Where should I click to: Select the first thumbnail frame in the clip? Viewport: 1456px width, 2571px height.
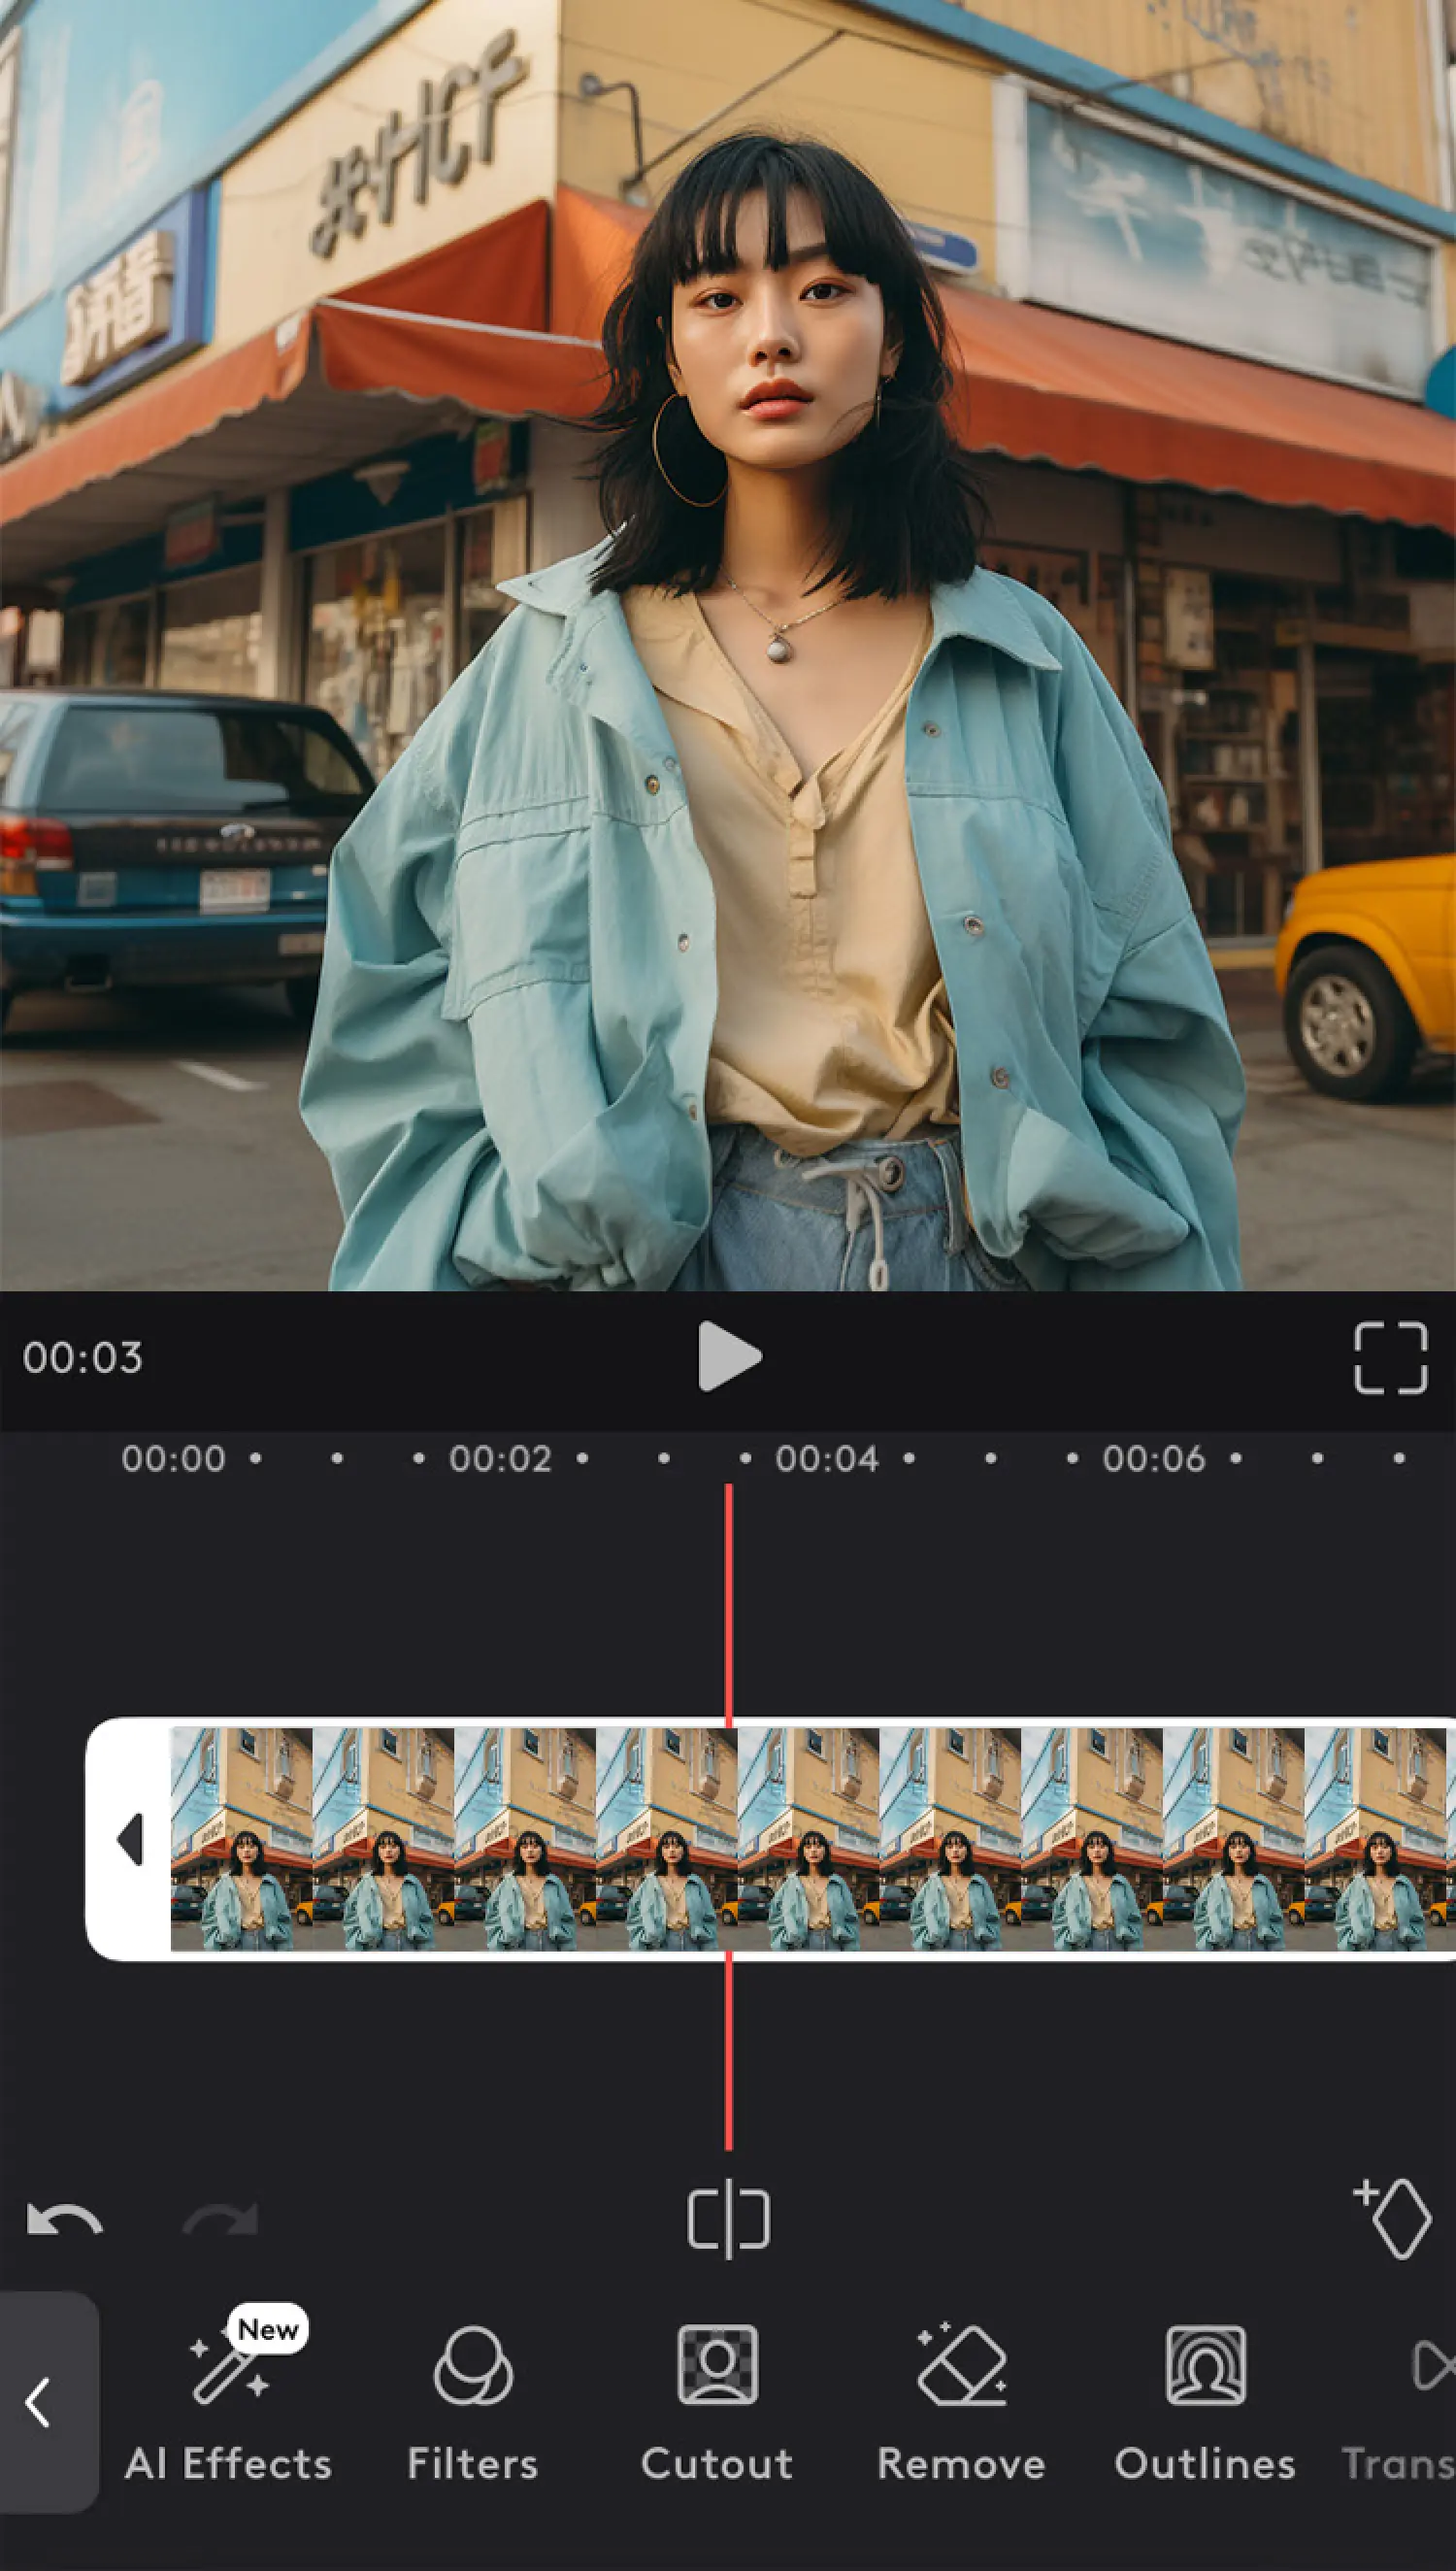coord(241,1839)
